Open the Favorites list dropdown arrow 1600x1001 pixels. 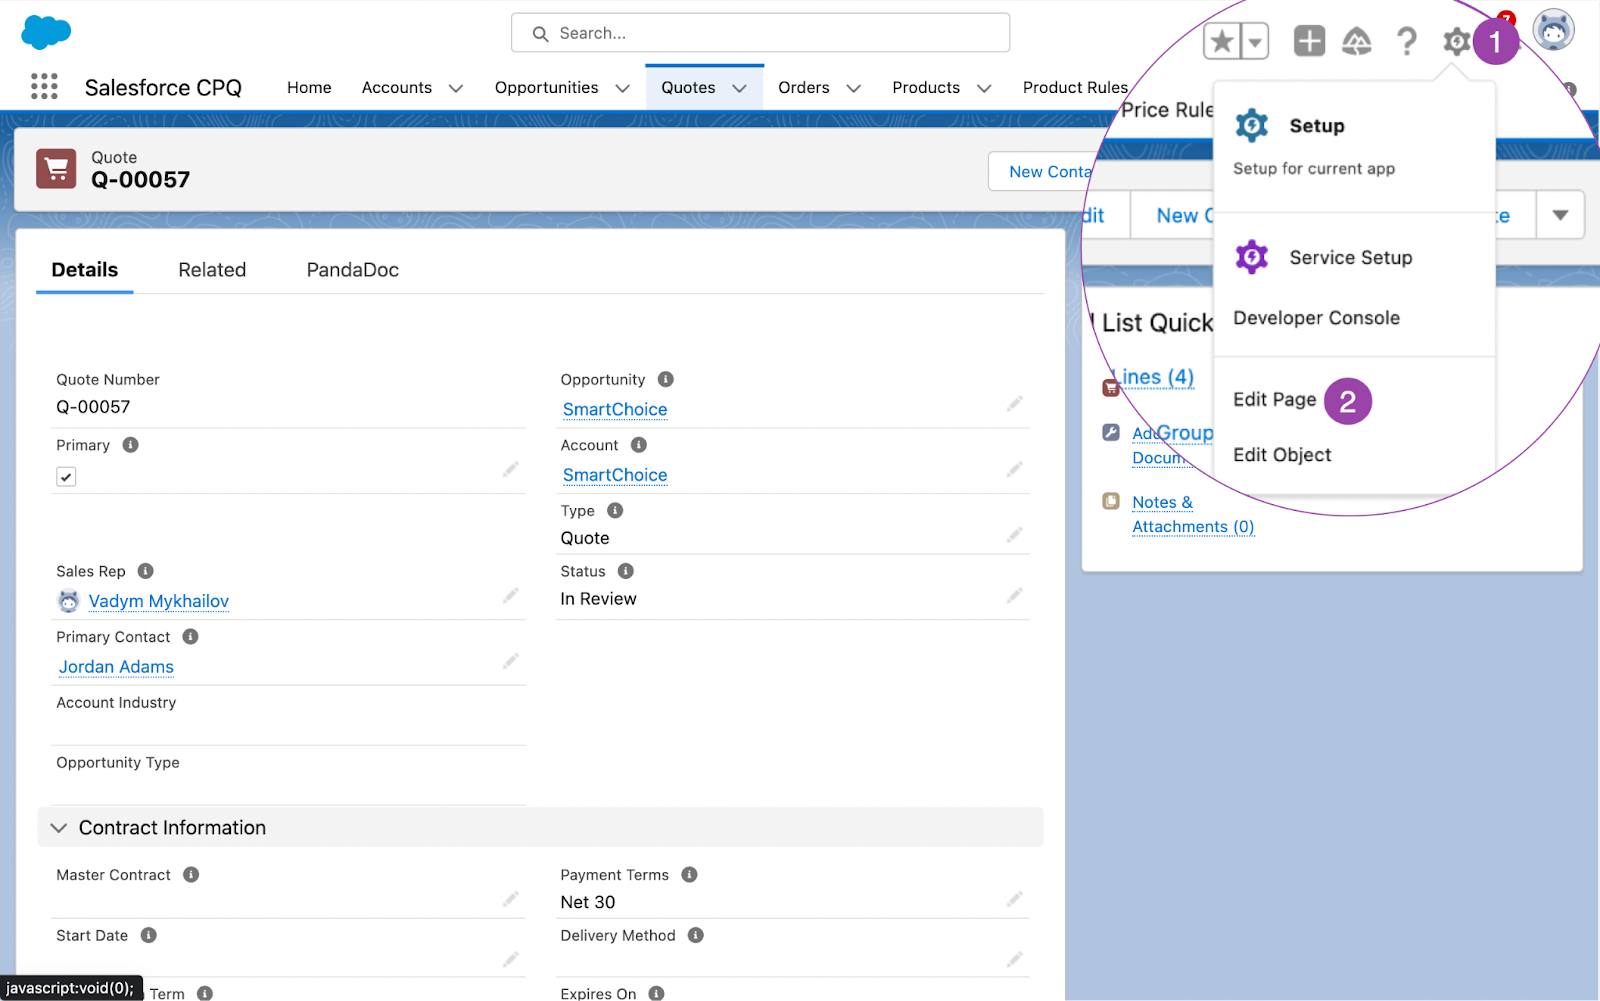[x=1255, y=41]
